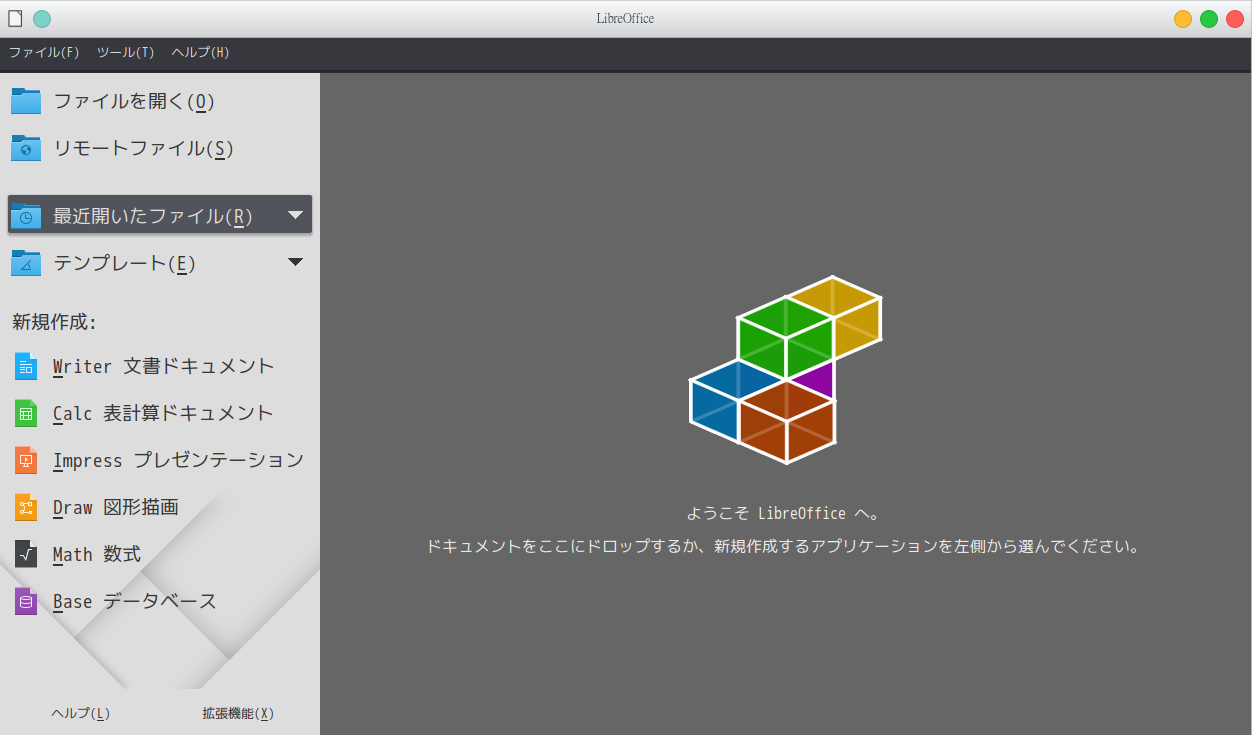Screen dimensions: 1252x735
Task: Open the ヘルプ(H) menu
Action: click(201, 52)
